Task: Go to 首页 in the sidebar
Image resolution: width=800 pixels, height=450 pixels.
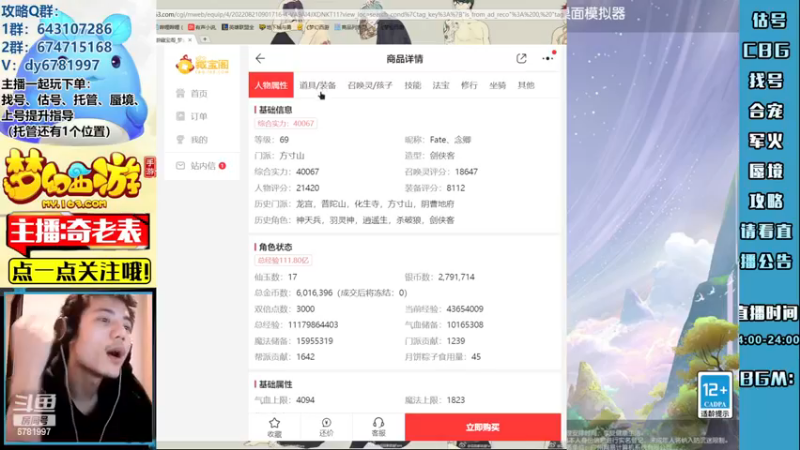Action: point(199,93)
